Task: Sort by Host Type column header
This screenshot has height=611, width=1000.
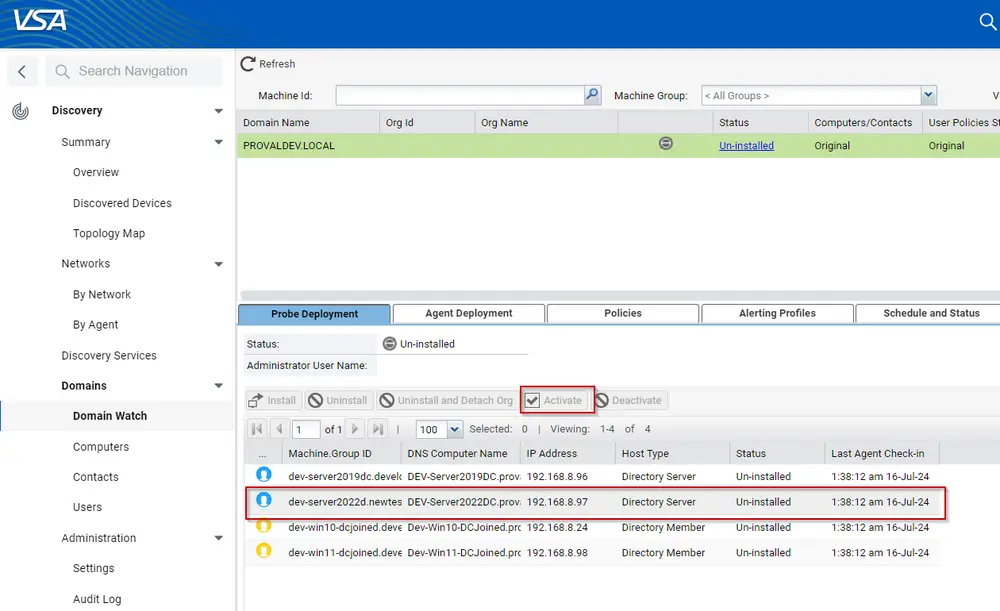Action: pyautogui.click(x=645, y=453)
